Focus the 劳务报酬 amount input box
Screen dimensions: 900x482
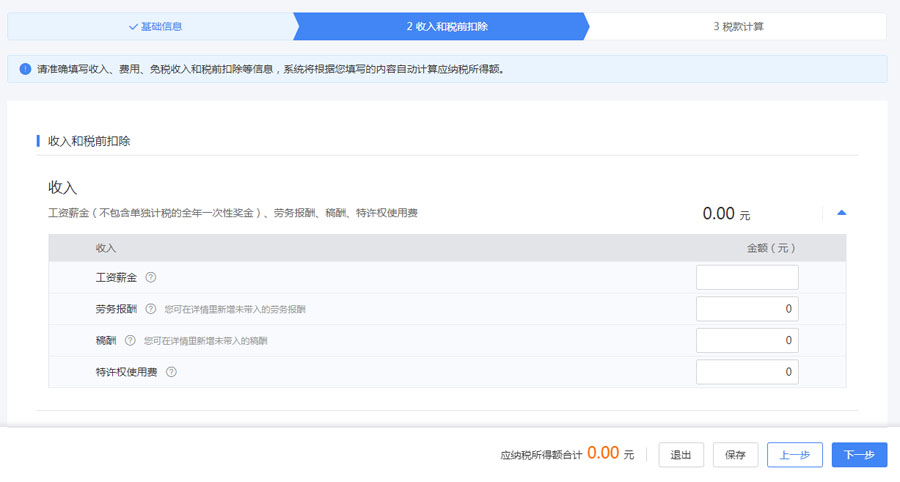click(x=747, y=309)
